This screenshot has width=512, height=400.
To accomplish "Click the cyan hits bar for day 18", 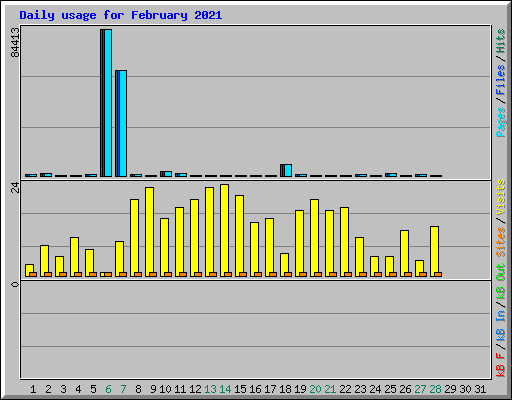I will tap(288, 170).
